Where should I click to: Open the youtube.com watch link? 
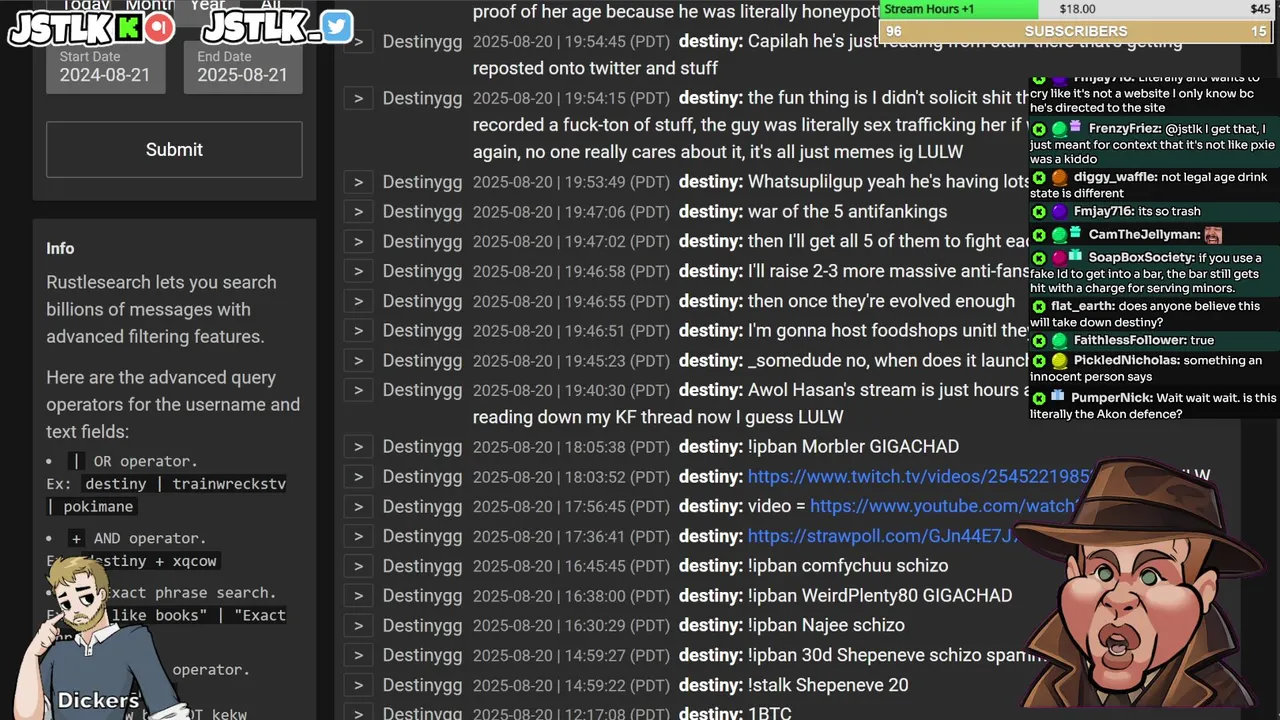[x=944, y=506]
